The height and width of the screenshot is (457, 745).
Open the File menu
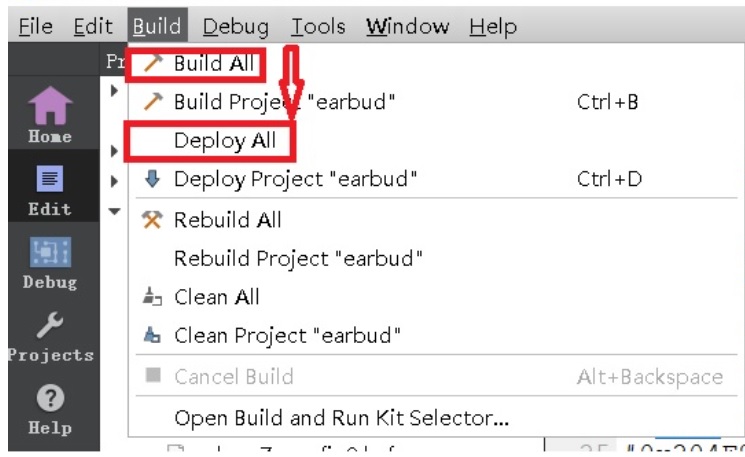36,26
